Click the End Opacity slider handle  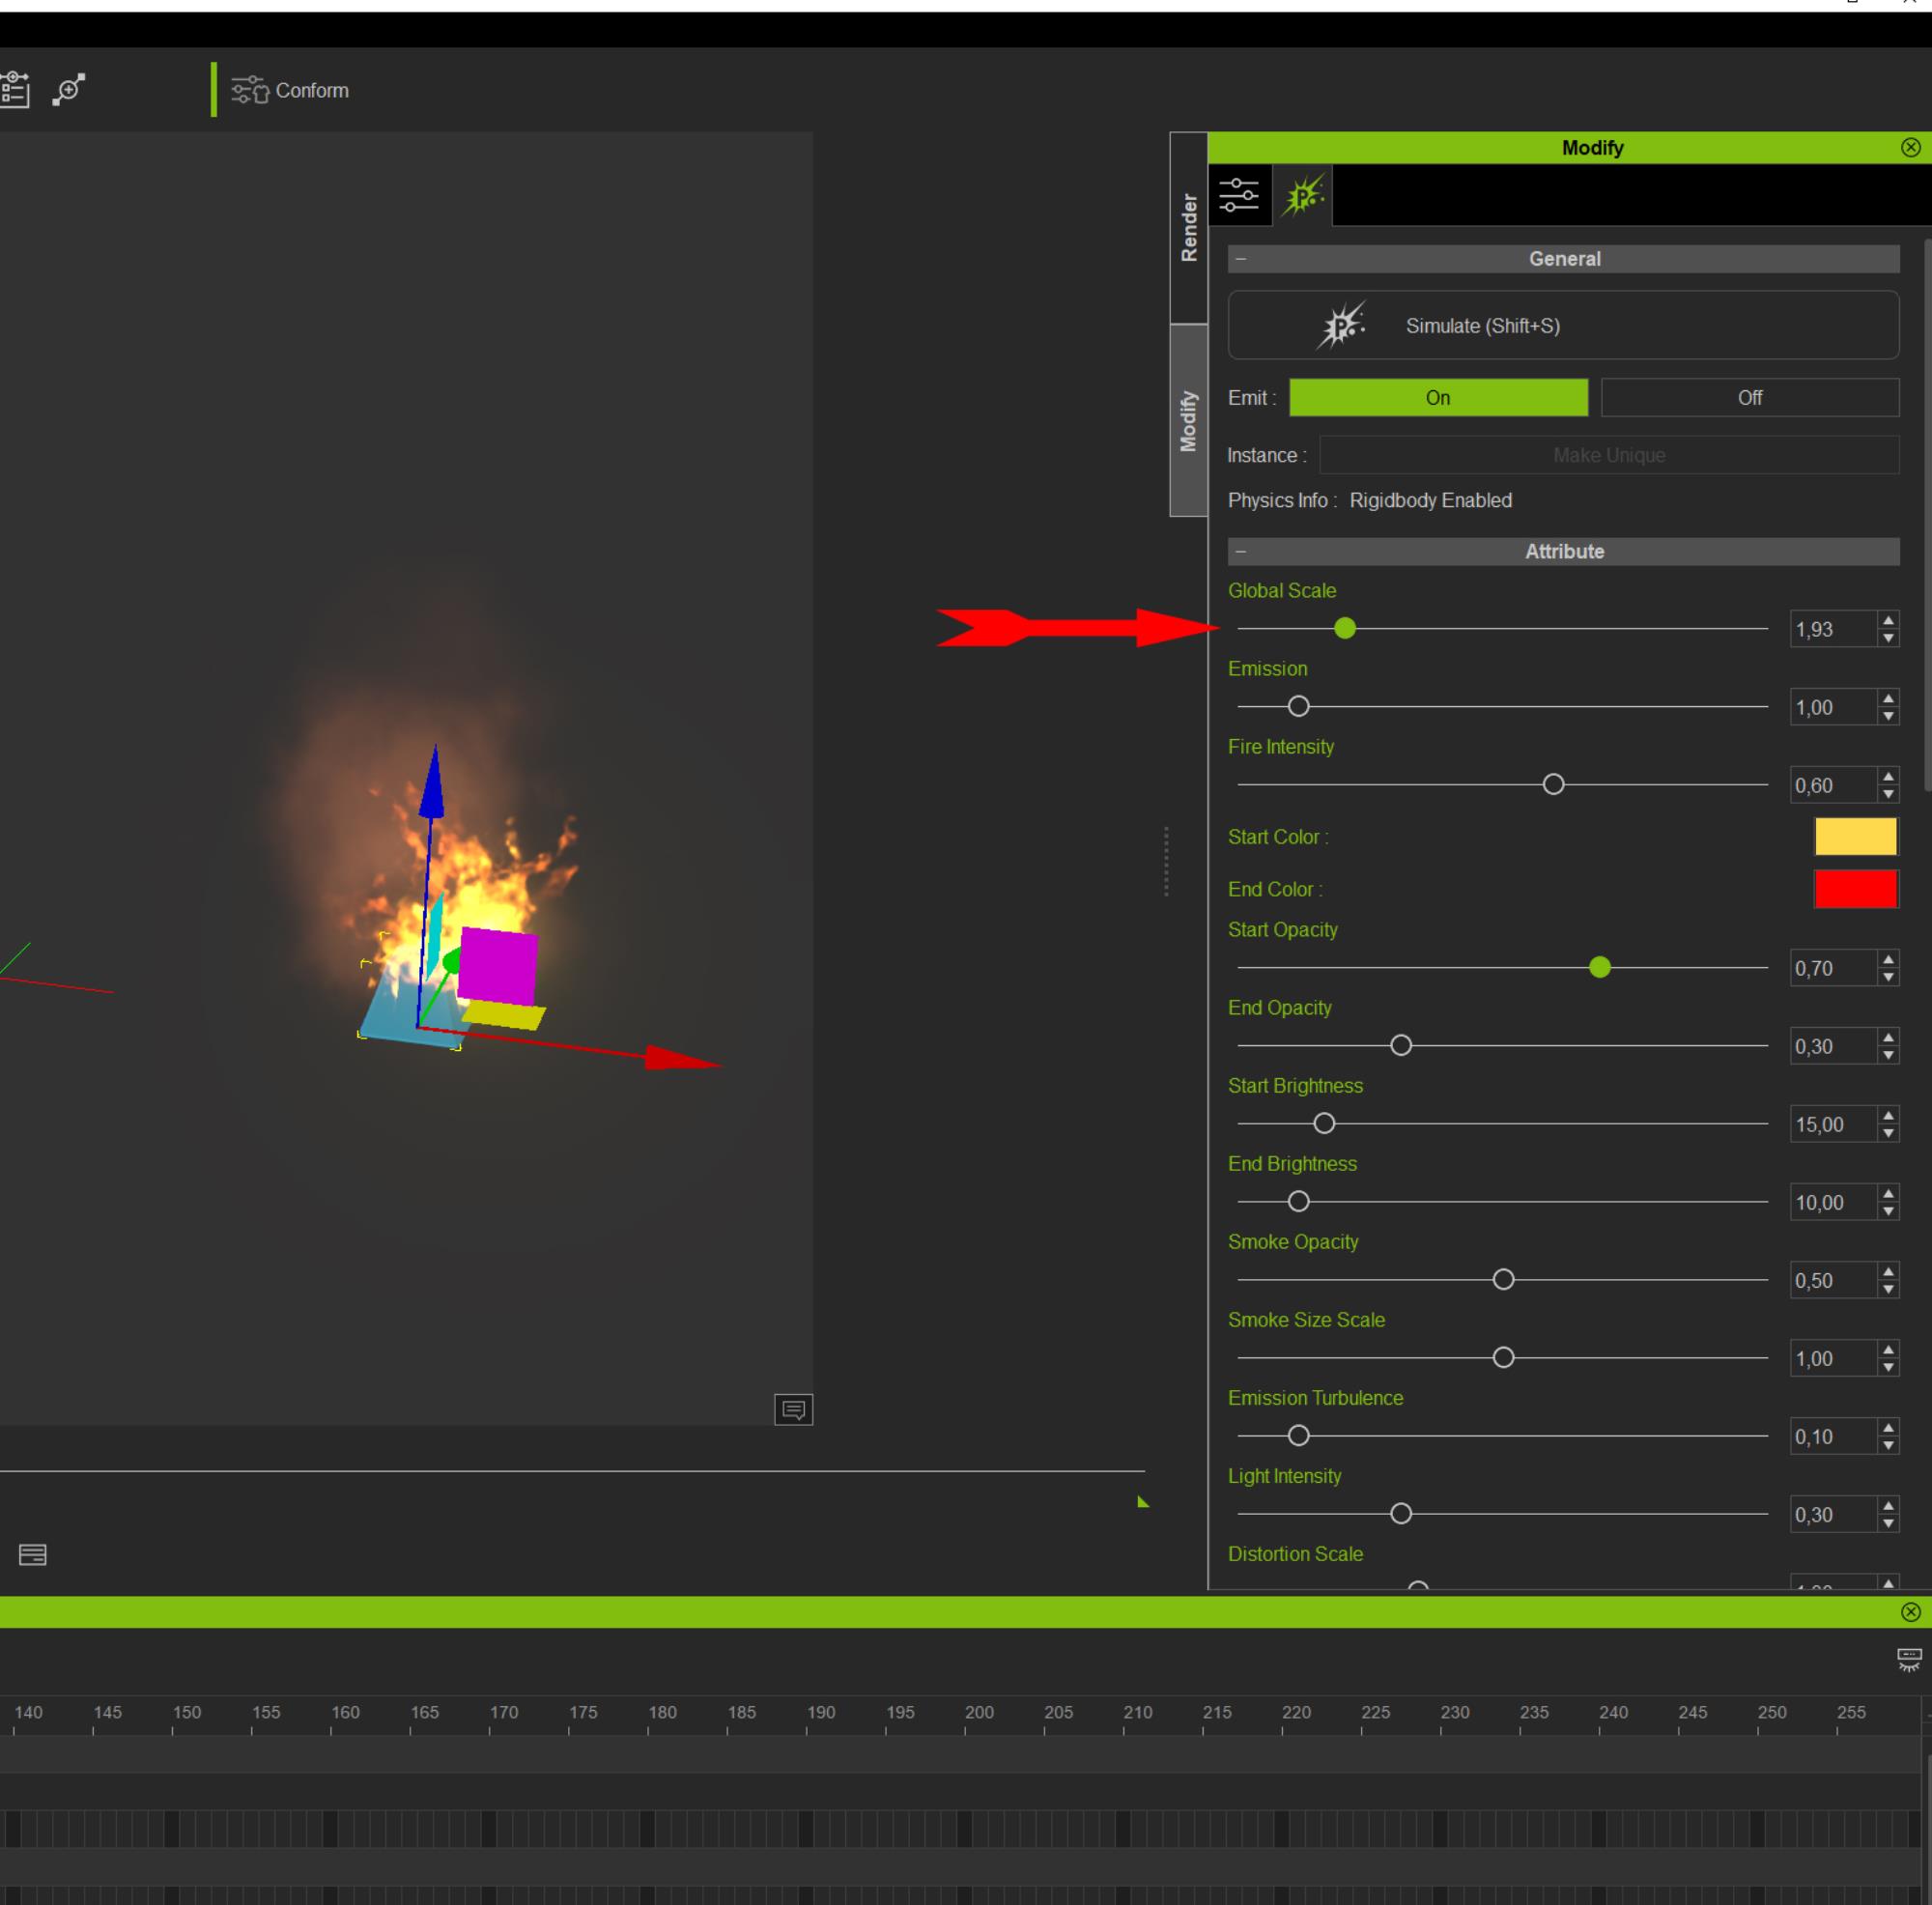(x=1401, y=1045)
